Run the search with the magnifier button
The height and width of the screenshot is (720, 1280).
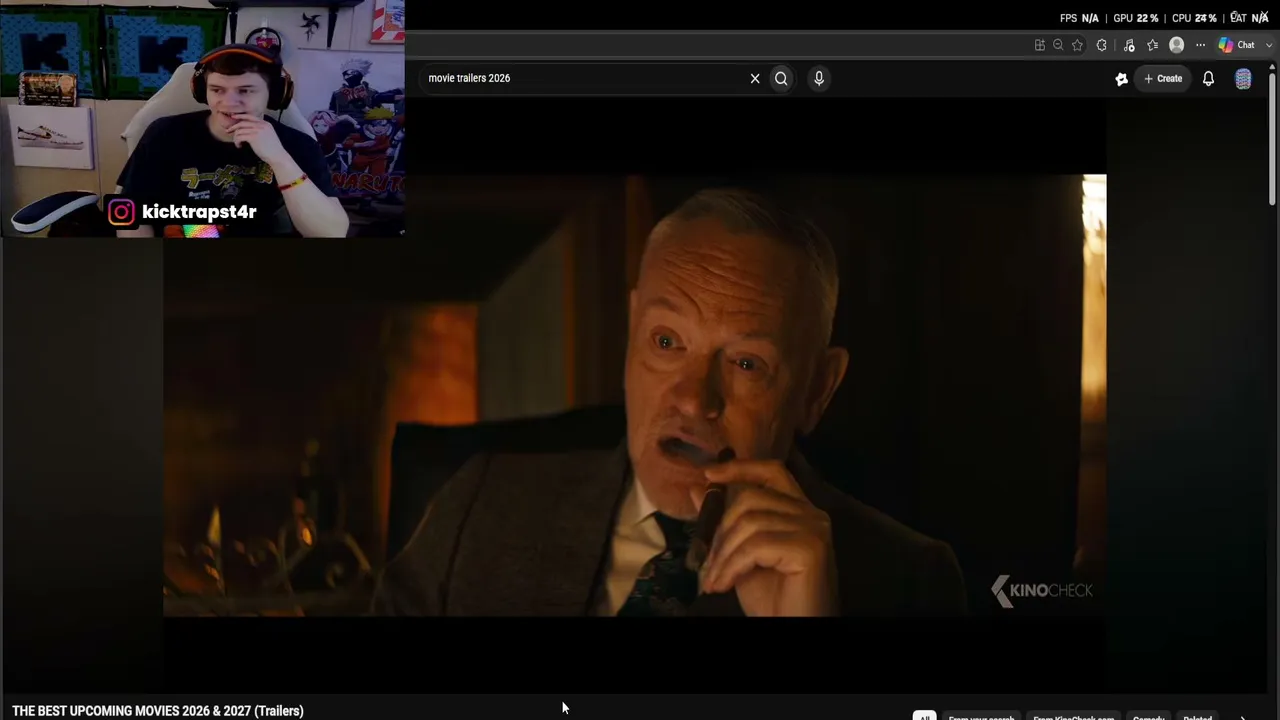click(781, 78)
